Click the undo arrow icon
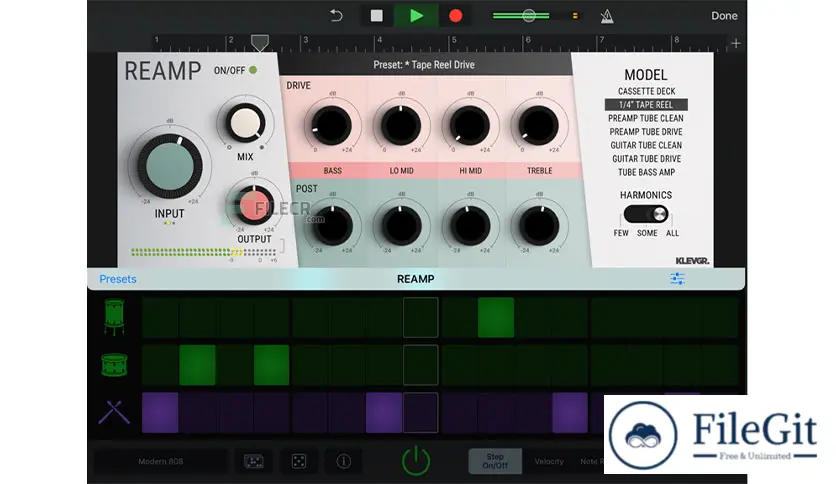This screenshot has width=836, height=484. tap(336, 15)
